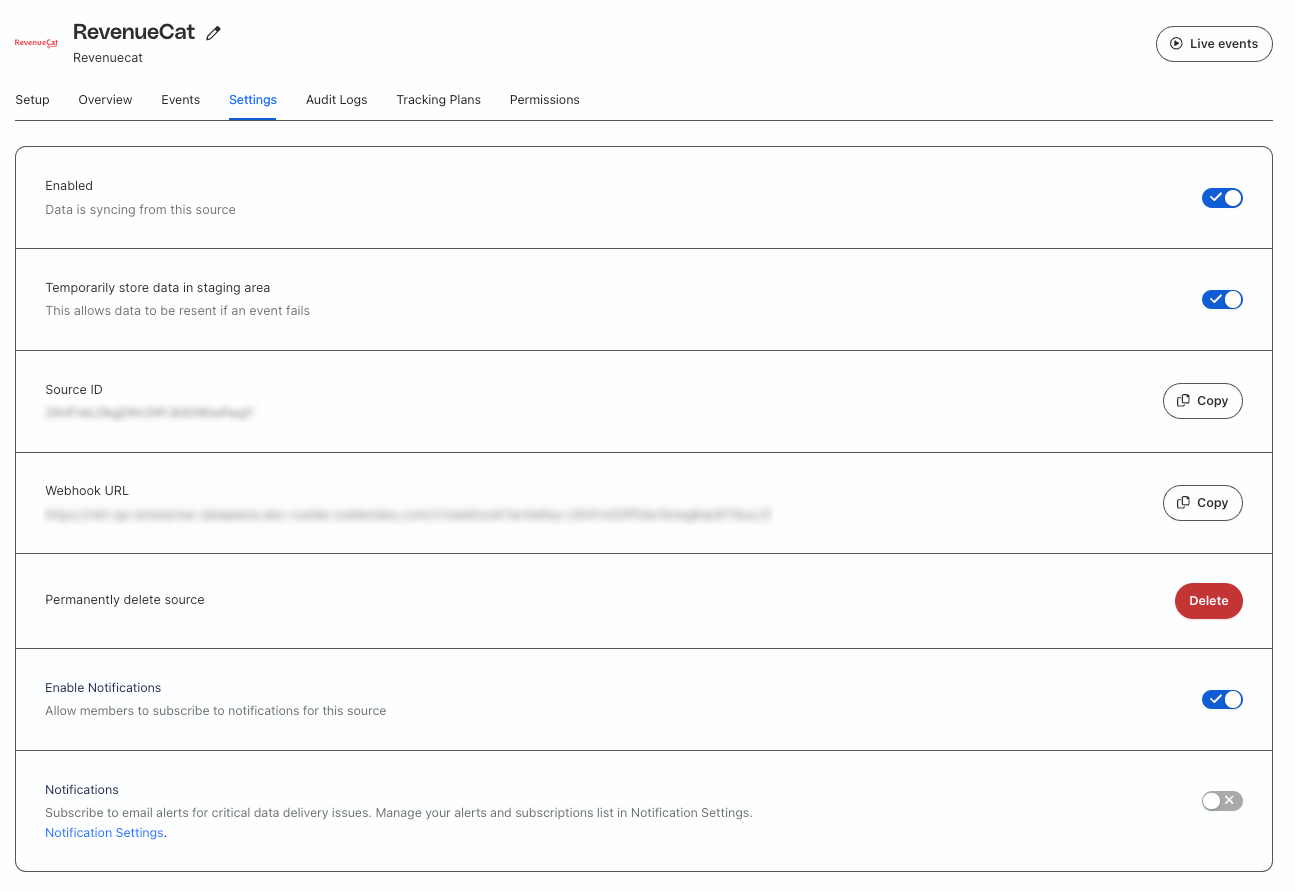
Task: Toggle the Enabled source switch
Action: click(x=1222, y=198)
